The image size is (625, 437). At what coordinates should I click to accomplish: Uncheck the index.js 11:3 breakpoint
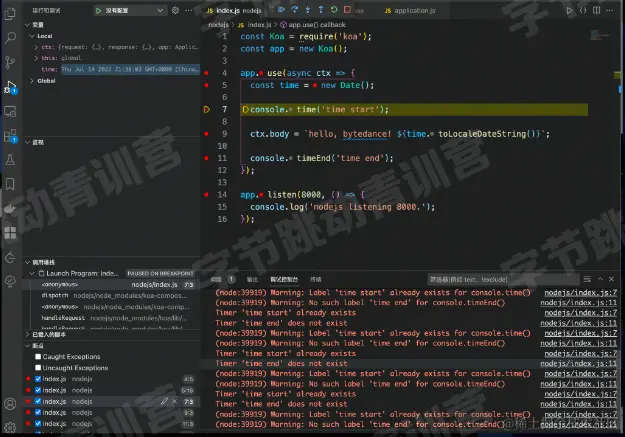click(38, 423)
